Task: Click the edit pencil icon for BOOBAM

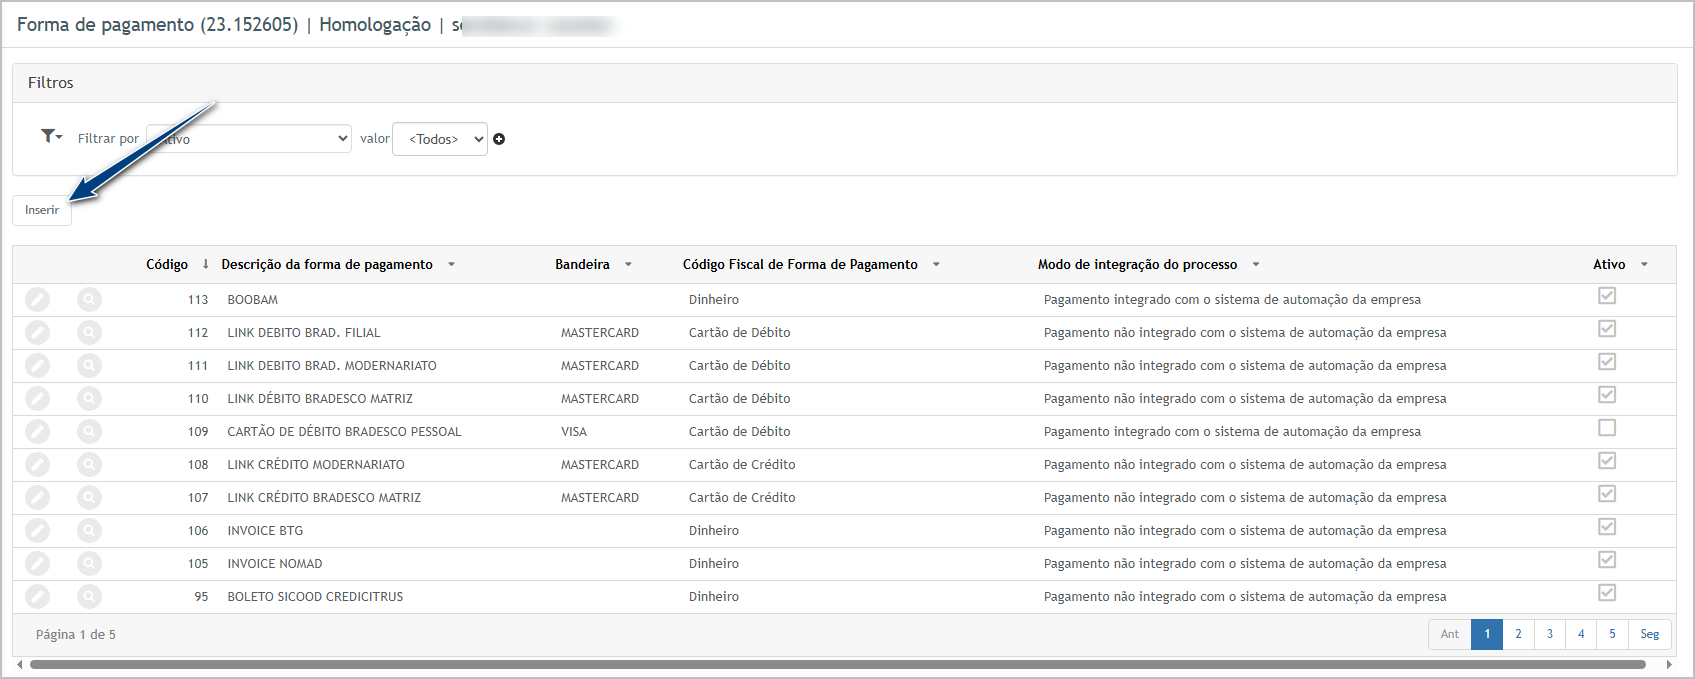Action: (x=37, y=299)
